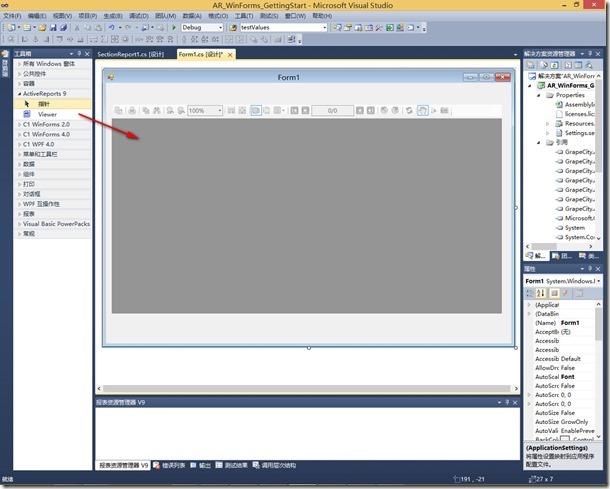Open the testValues search dropdown
Image resolution: width=610 pixels, height=489 pixels.
point(324,28)
